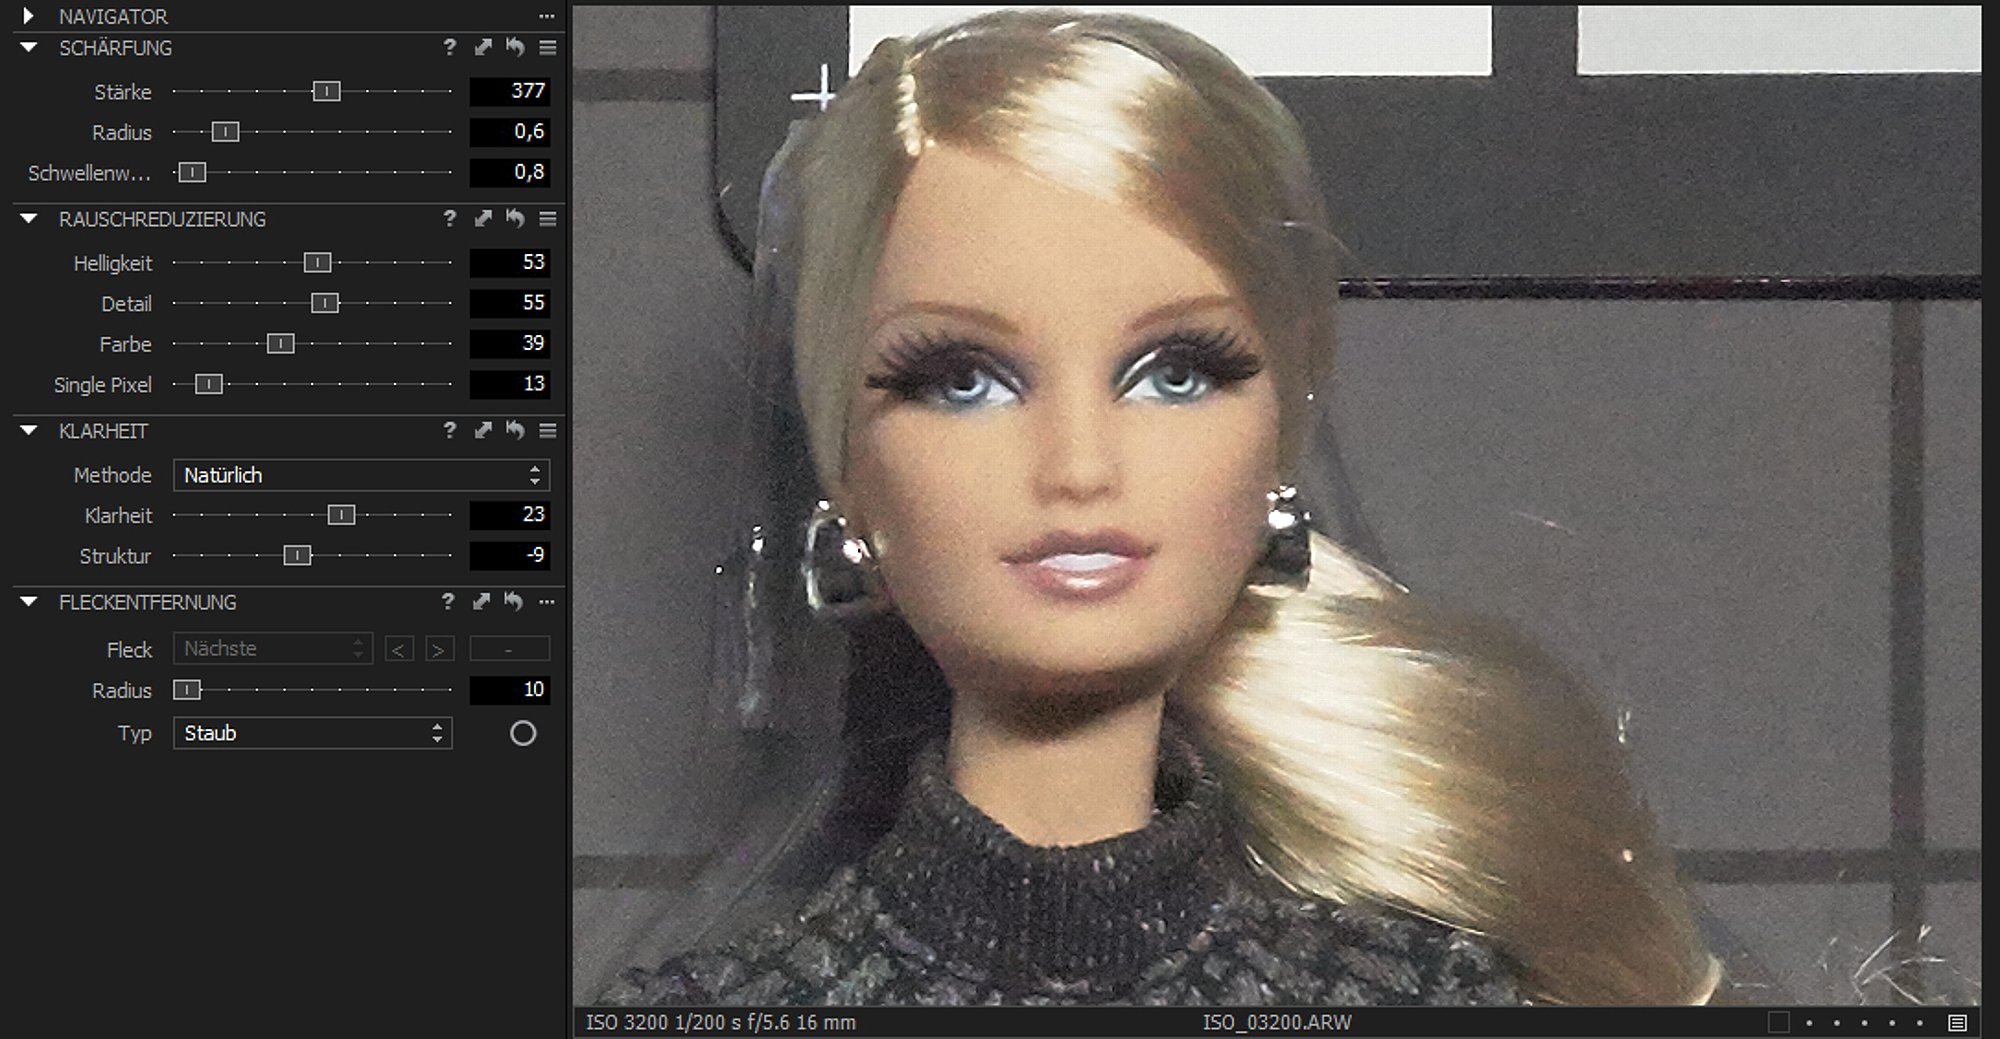
Task: Open viewer options icon in status bar
Action: pyautogui.click(x=1957, y=1022)
